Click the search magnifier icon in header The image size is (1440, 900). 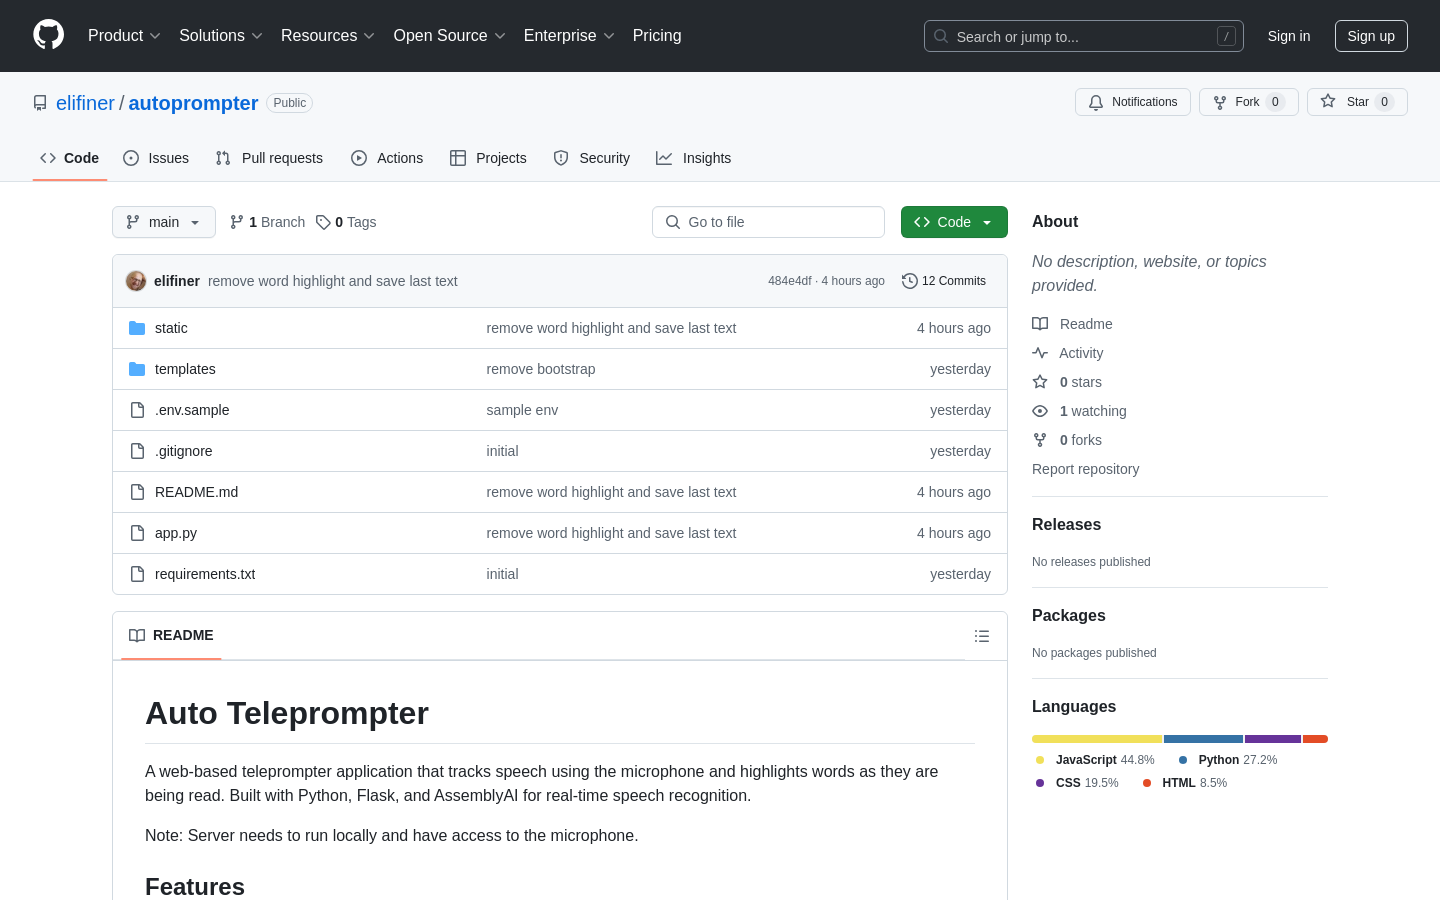pyautogui.click(x=941, y=36)
